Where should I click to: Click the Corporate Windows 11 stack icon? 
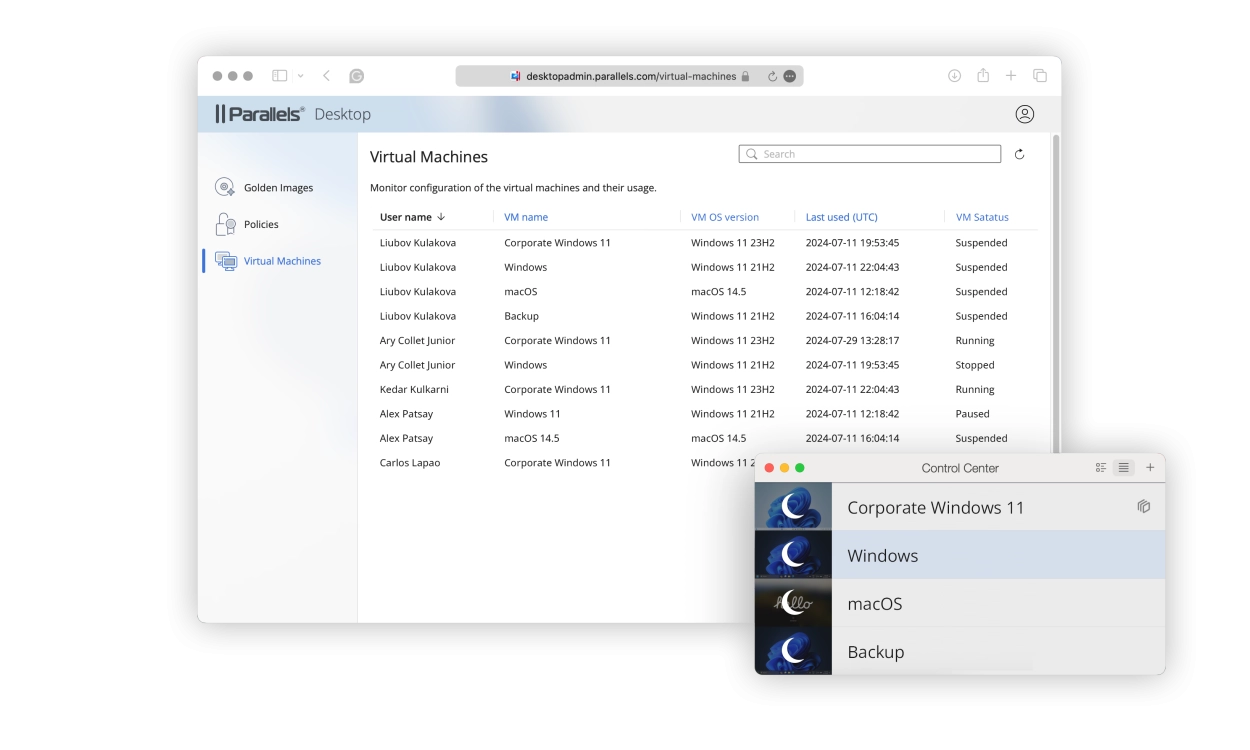click(x=1144, y=507)
